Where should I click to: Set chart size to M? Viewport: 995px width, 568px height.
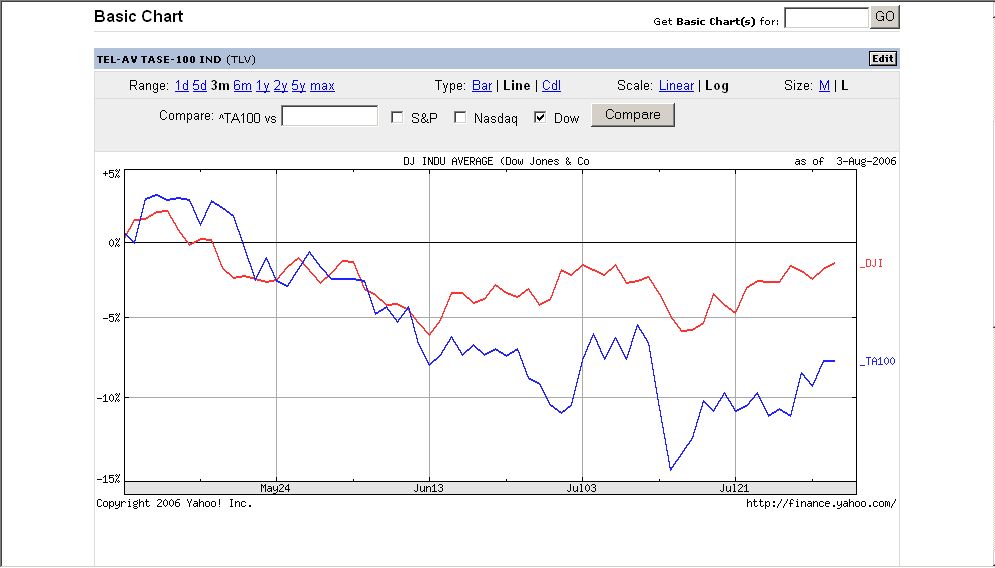[x=824, y=86]
